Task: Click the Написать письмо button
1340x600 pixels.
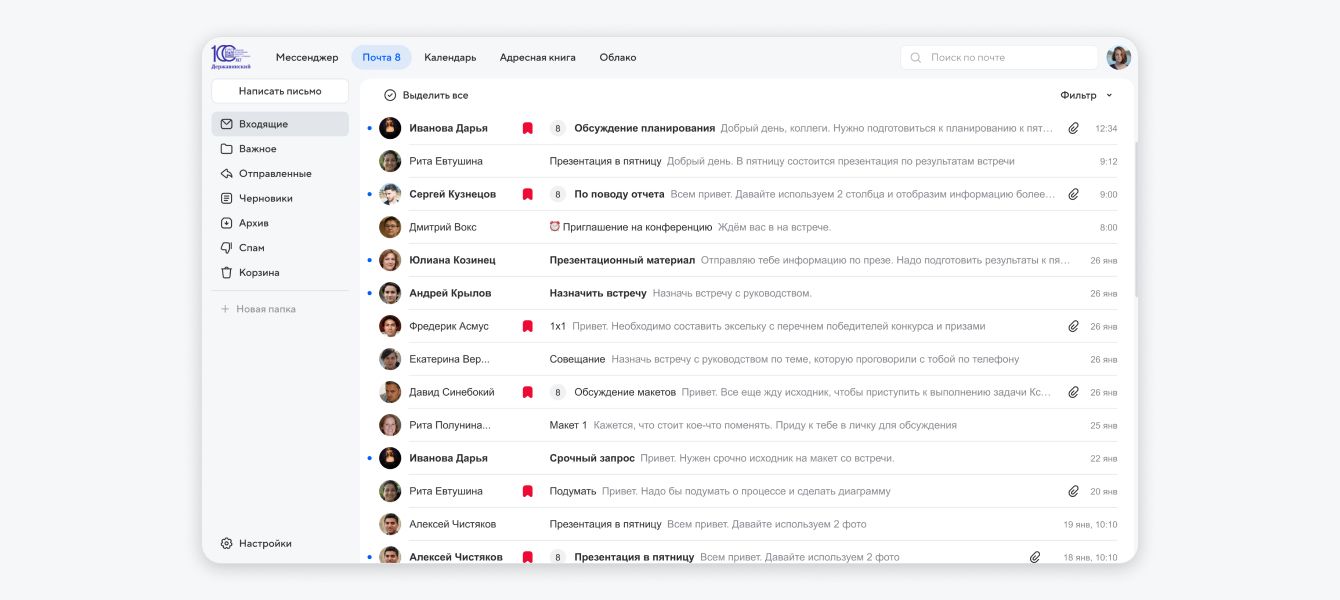Action: (280, 91)
